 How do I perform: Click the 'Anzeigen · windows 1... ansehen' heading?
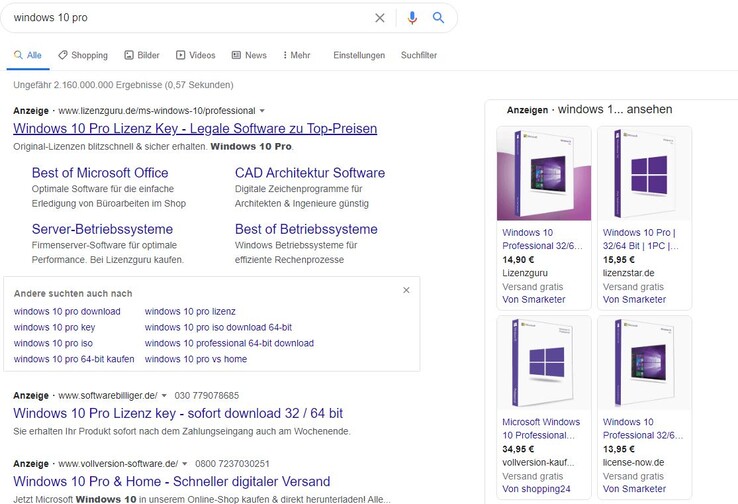coord(589,110)
